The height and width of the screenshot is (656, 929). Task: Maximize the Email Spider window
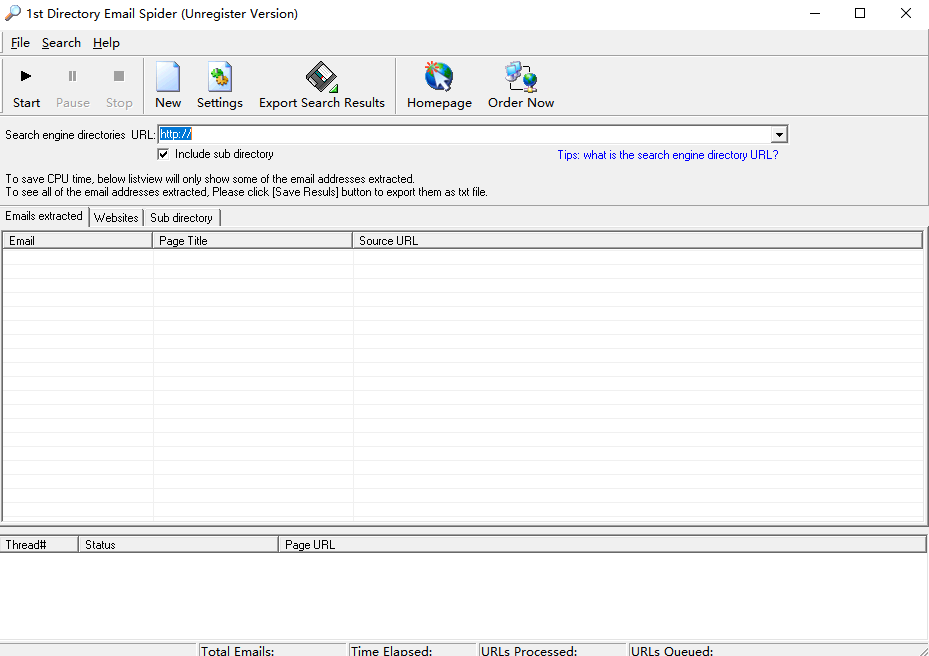(860, 13)
